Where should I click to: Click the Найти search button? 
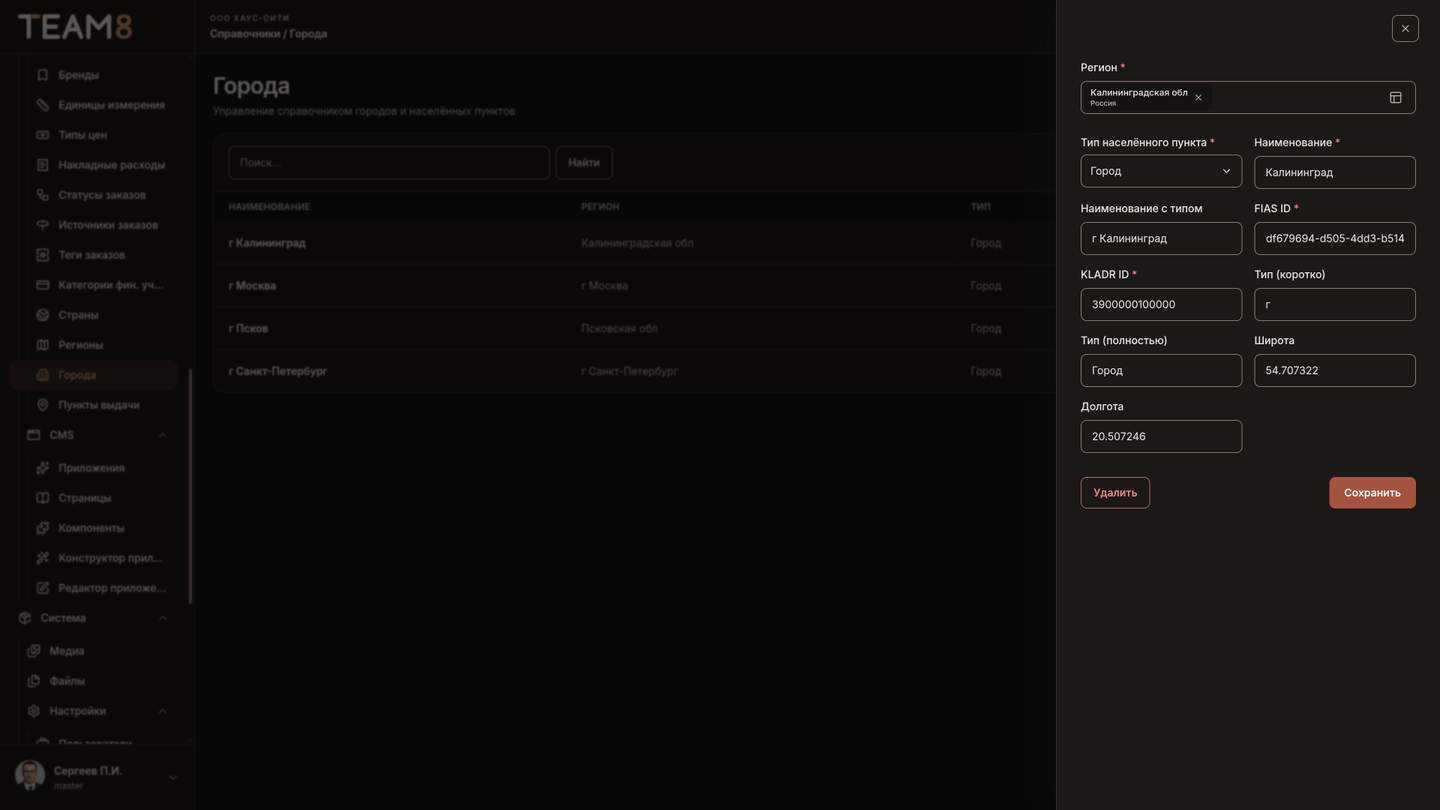584,163
